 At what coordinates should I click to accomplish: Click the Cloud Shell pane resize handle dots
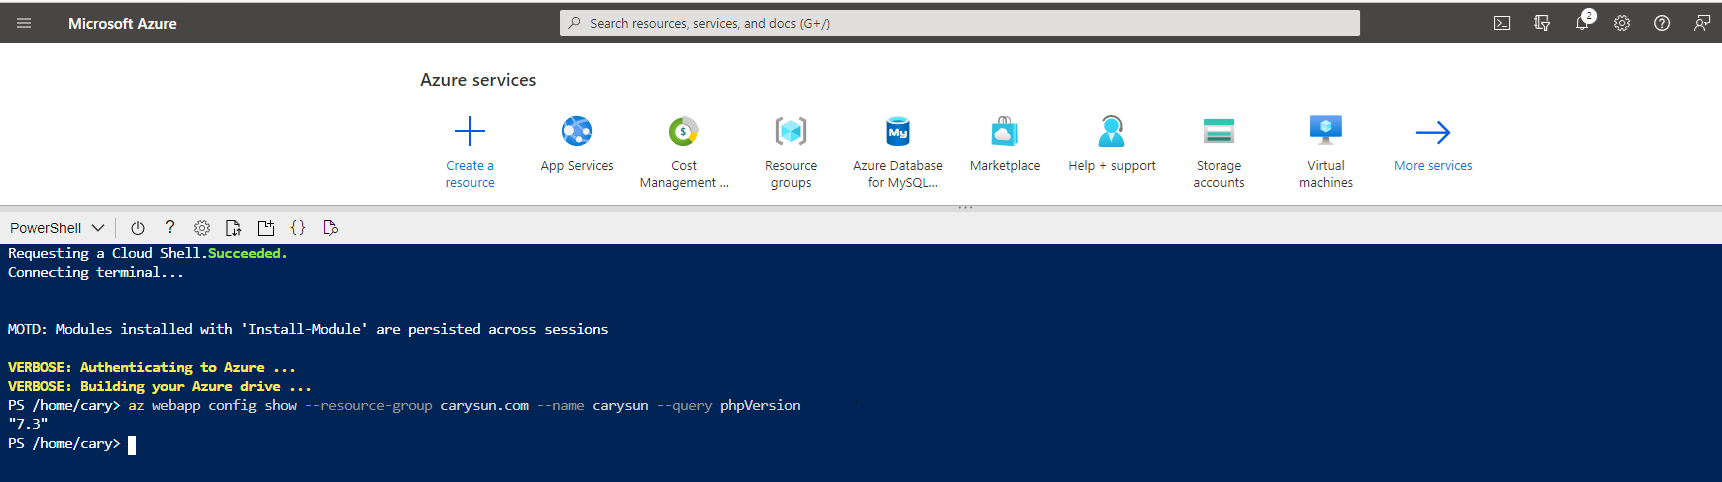point(965,208)
